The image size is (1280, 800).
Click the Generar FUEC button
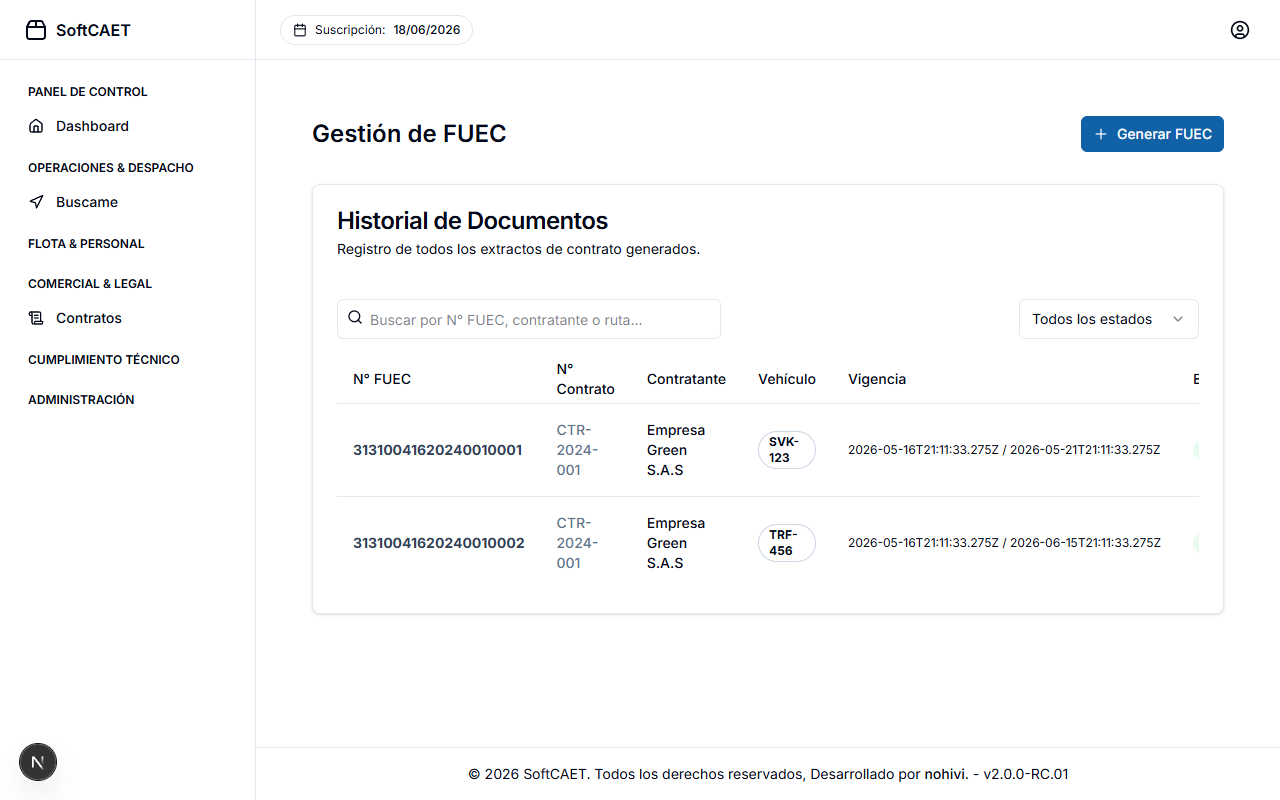click(1152, 134)
